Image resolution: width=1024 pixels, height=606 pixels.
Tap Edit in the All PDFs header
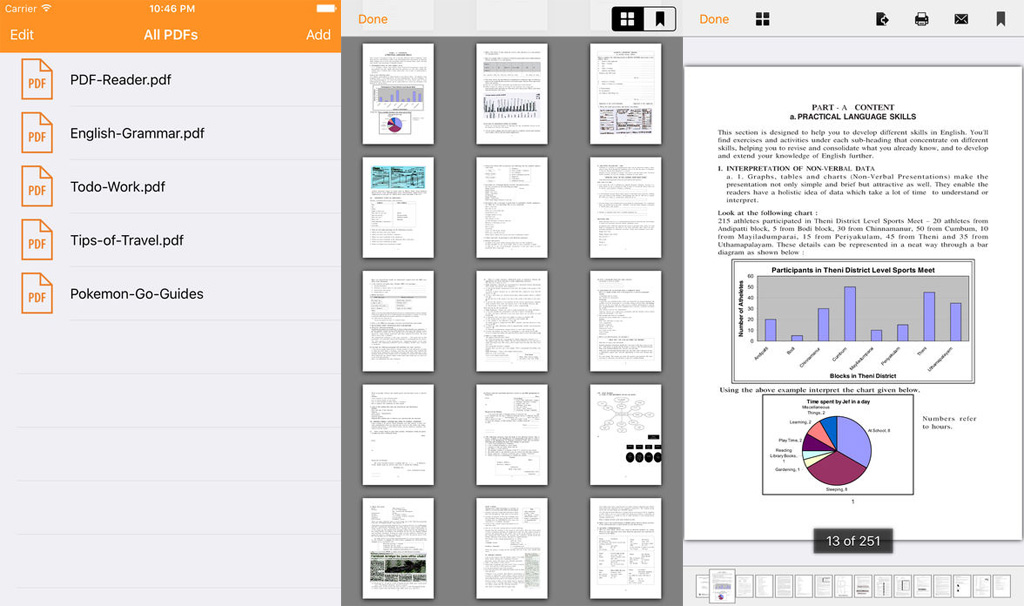tap(22, 35)
